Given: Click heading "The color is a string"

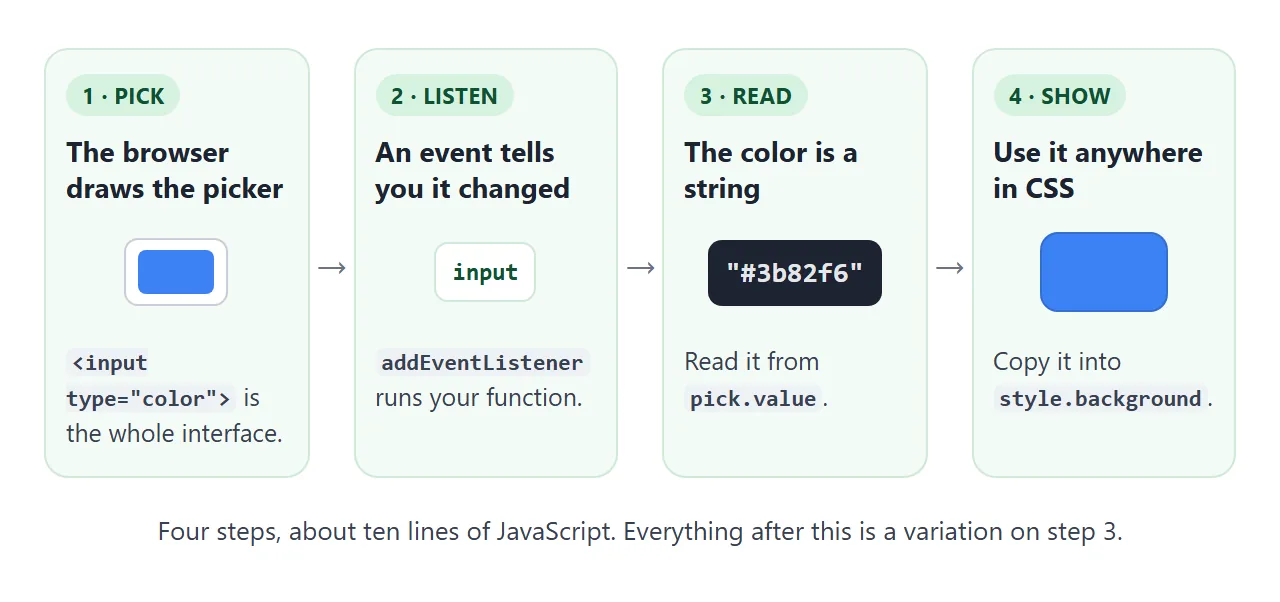Looking at the screenshot, I should point(771,170).
